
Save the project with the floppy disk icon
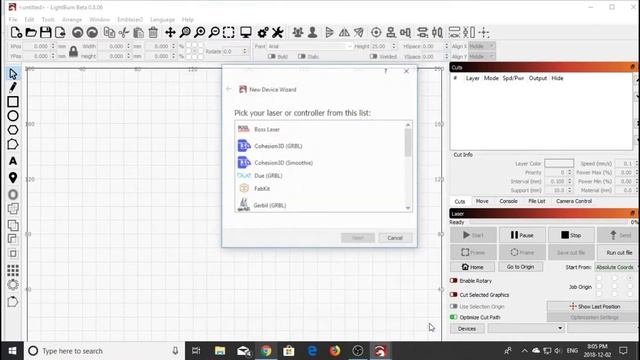46,32
